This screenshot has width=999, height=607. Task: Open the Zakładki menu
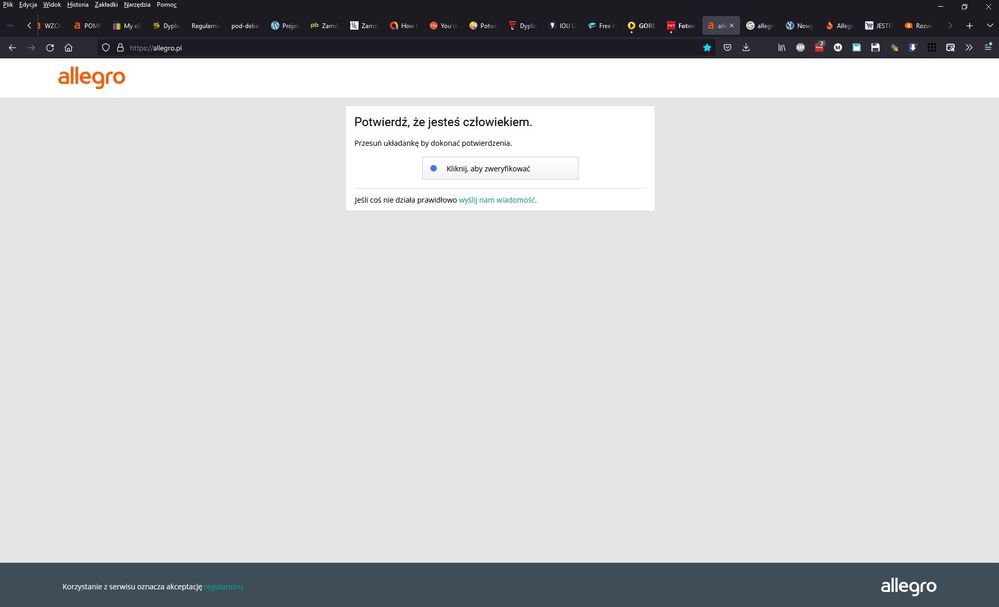pyautogui.click(x=106, y=4)
